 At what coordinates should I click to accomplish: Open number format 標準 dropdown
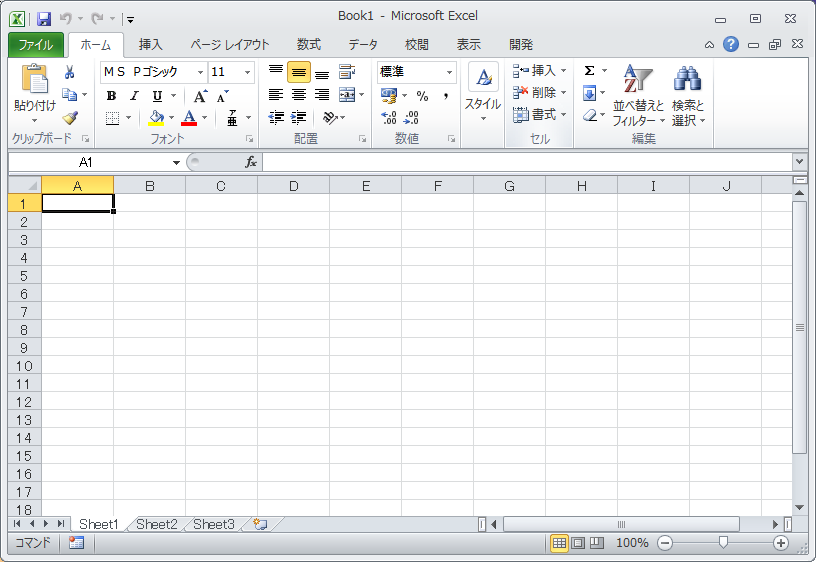(x=449, y=72)
